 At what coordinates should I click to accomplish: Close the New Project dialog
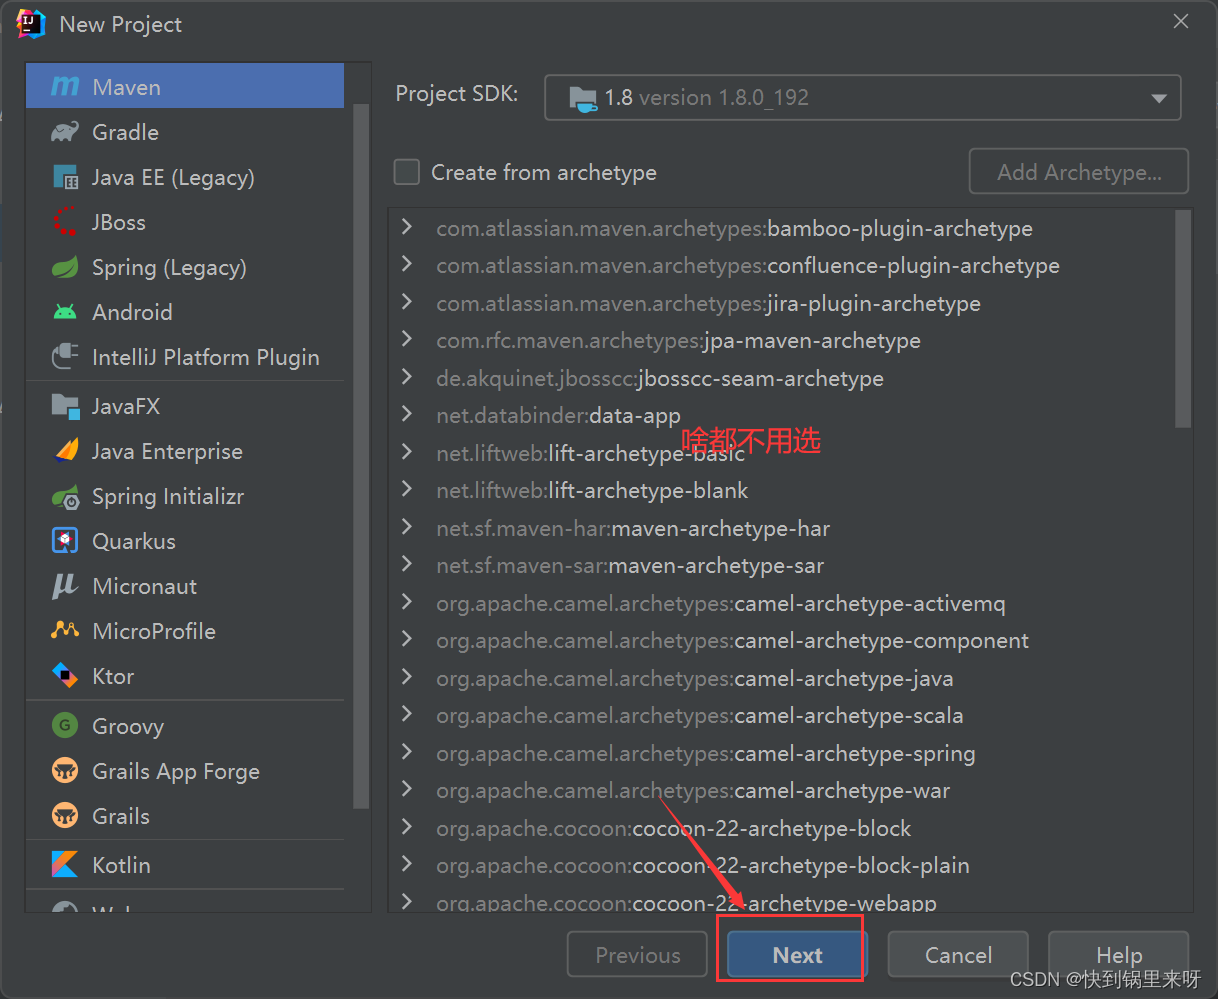[x=1181, y=22]
